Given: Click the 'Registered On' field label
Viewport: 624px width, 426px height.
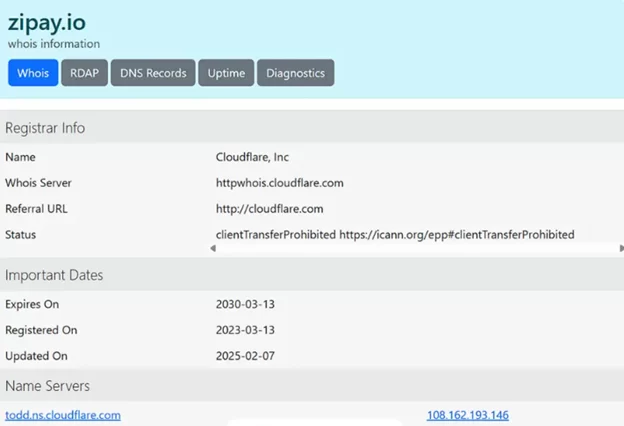Looking at the screenshot, I should [41, 330].
